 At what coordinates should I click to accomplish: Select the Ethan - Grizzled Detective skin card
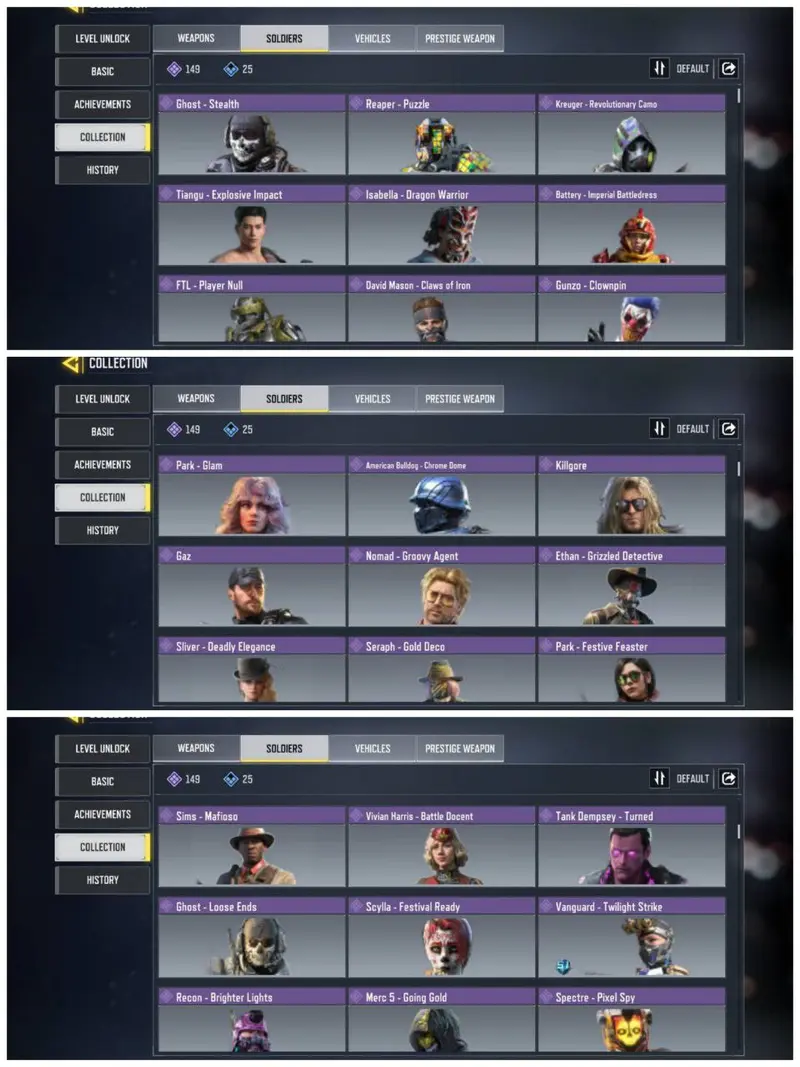(631, 587)
